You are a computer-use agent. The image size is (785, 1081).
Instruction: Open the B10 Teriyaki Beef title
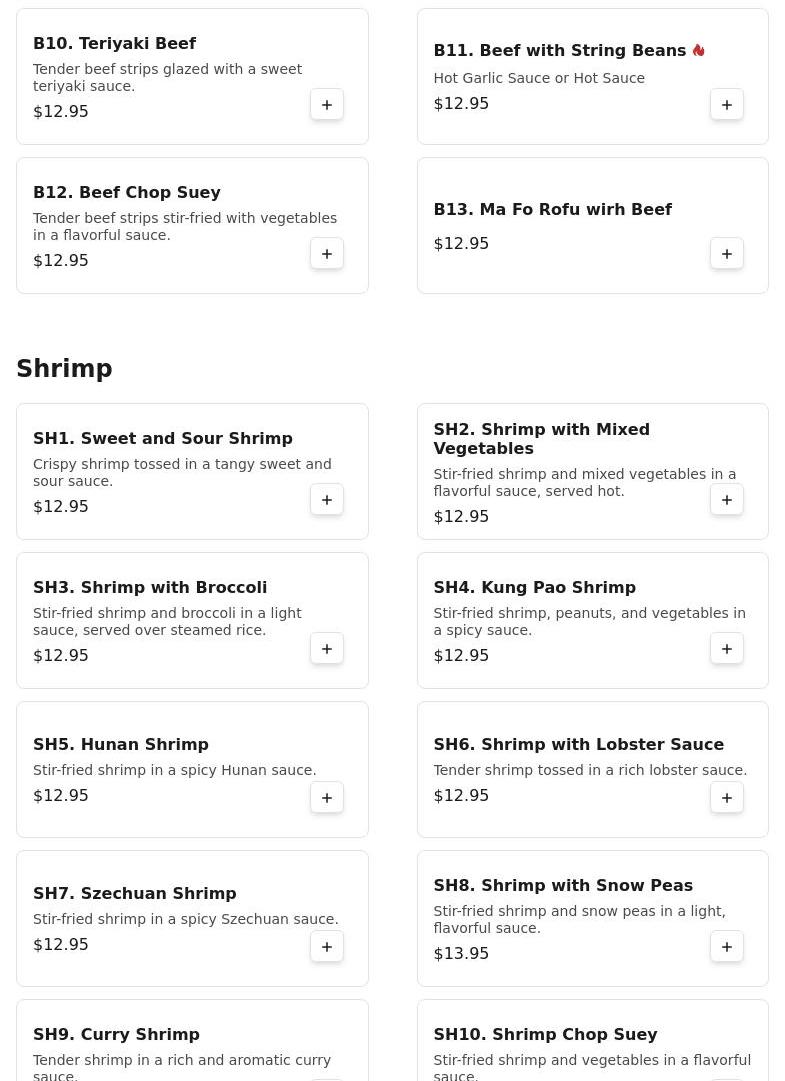114,44
